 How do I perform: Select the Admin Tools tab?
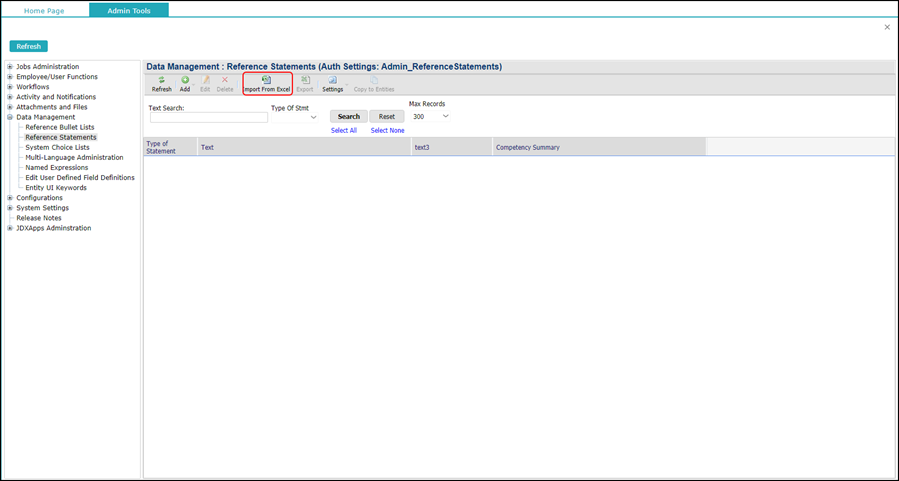pyautogui.click(x=128, y=10)
